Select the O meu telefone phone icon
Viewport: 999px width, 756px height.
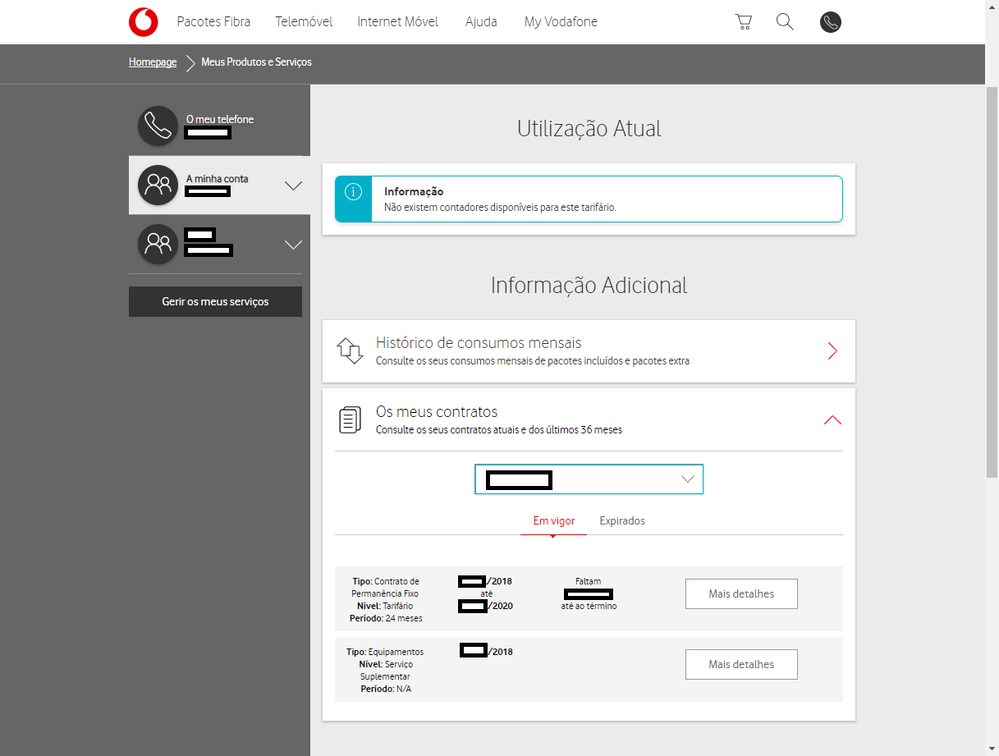pyautogui.click(x=157, y=125)
